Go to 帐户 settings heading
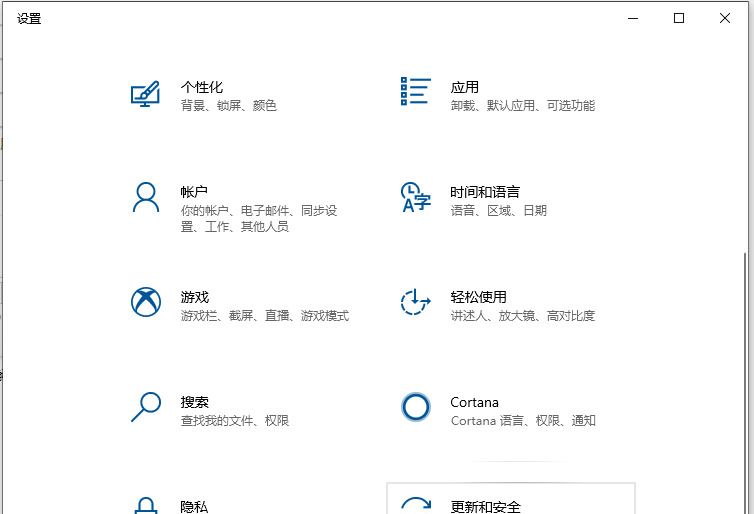The width and height of the screenshot is (754, 514). coord(194,192)
